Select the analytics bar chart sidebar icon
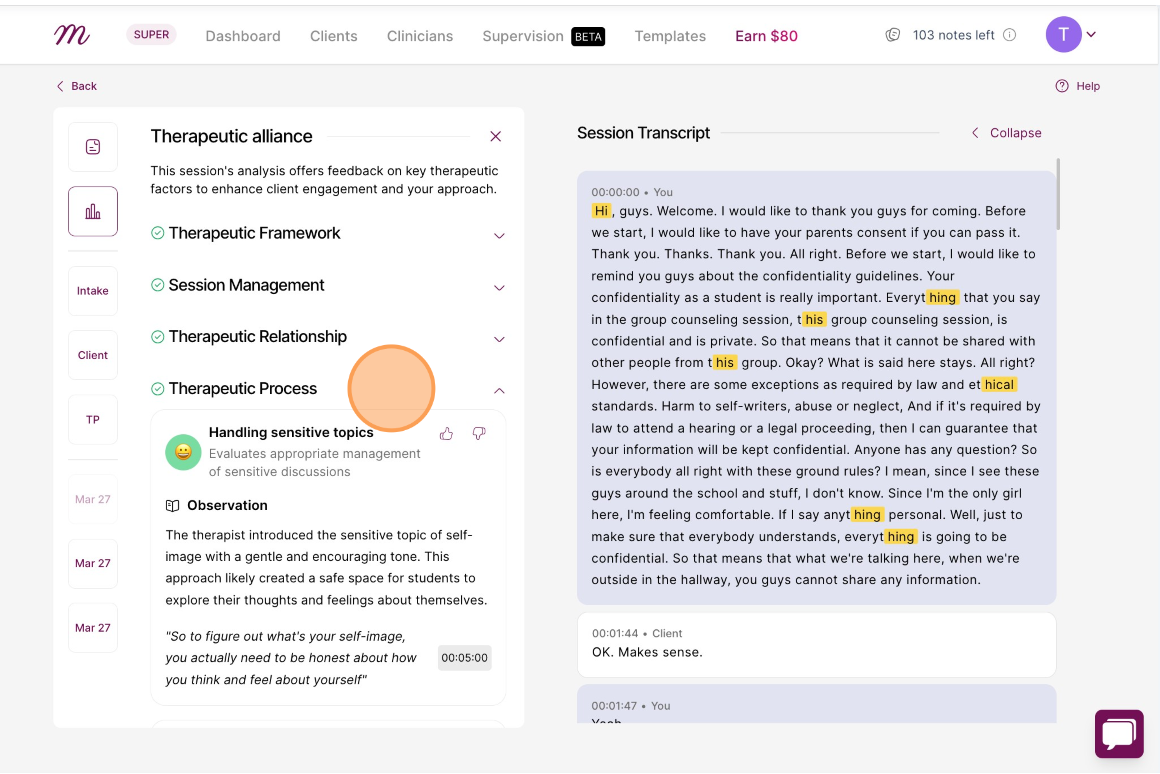The height and width of the screenshot is (774, 1160). (x=92, y=212)
